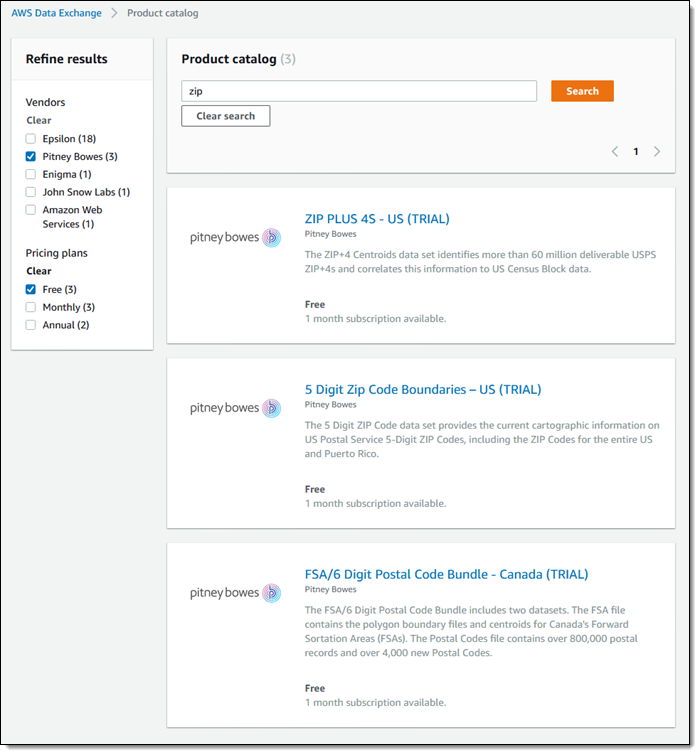The image size is (700, 755).
Task: Click the previous page arrow in pagination
Action: 615,152
